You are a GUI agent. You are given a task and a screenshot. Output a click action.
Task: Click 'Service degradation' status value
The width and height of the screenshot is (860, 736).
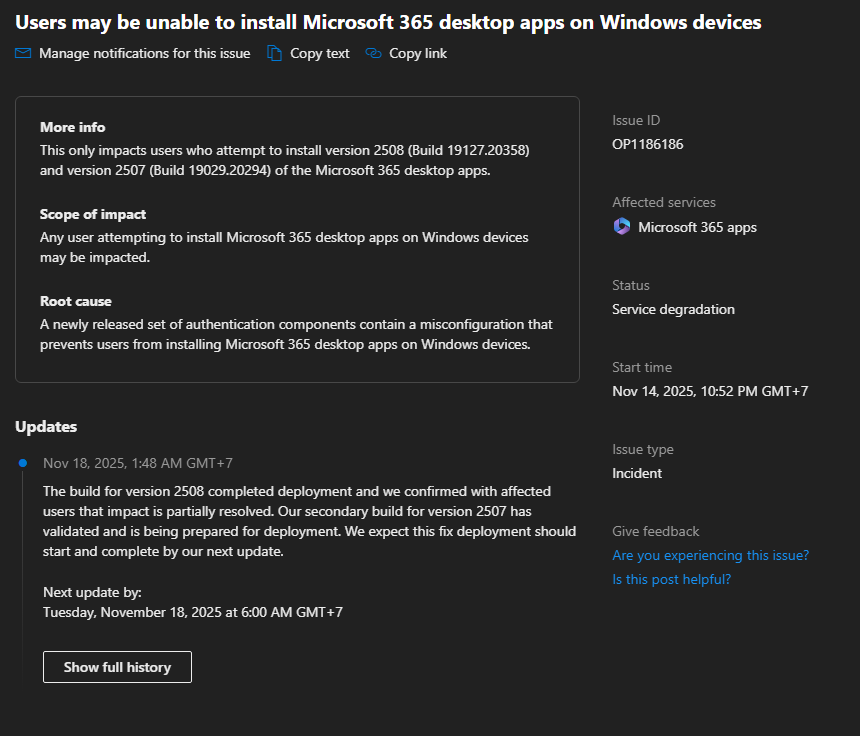pyautogui.click(x=673, y=309)
